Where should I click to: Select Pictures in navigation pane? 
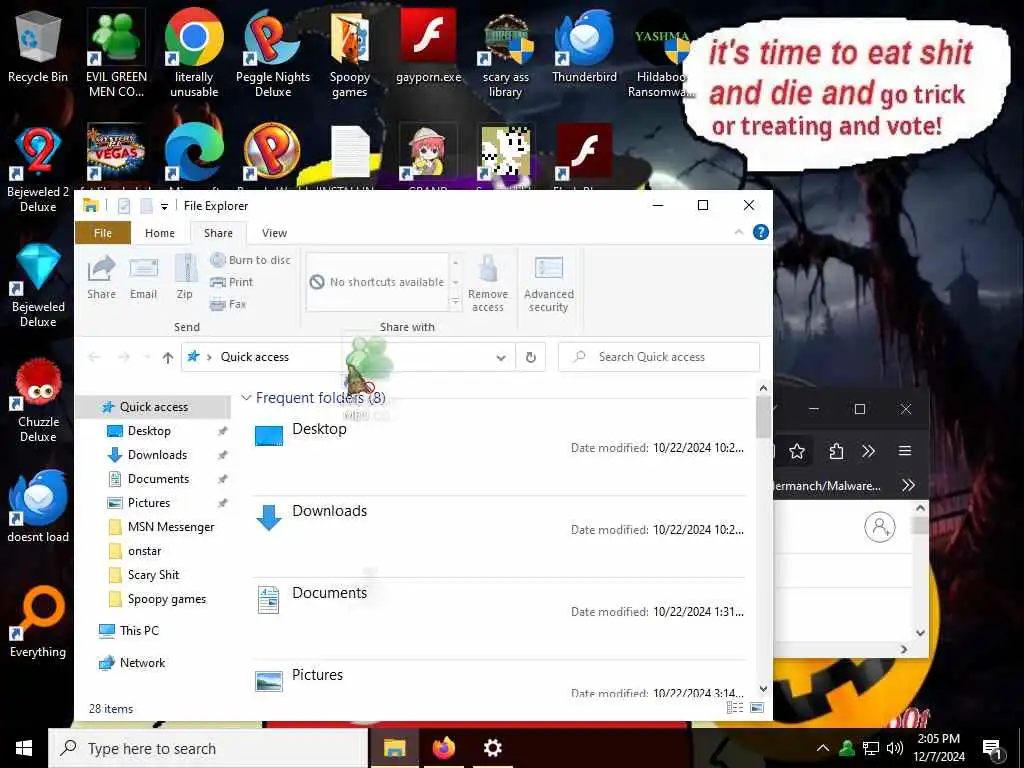pos(149,503)
